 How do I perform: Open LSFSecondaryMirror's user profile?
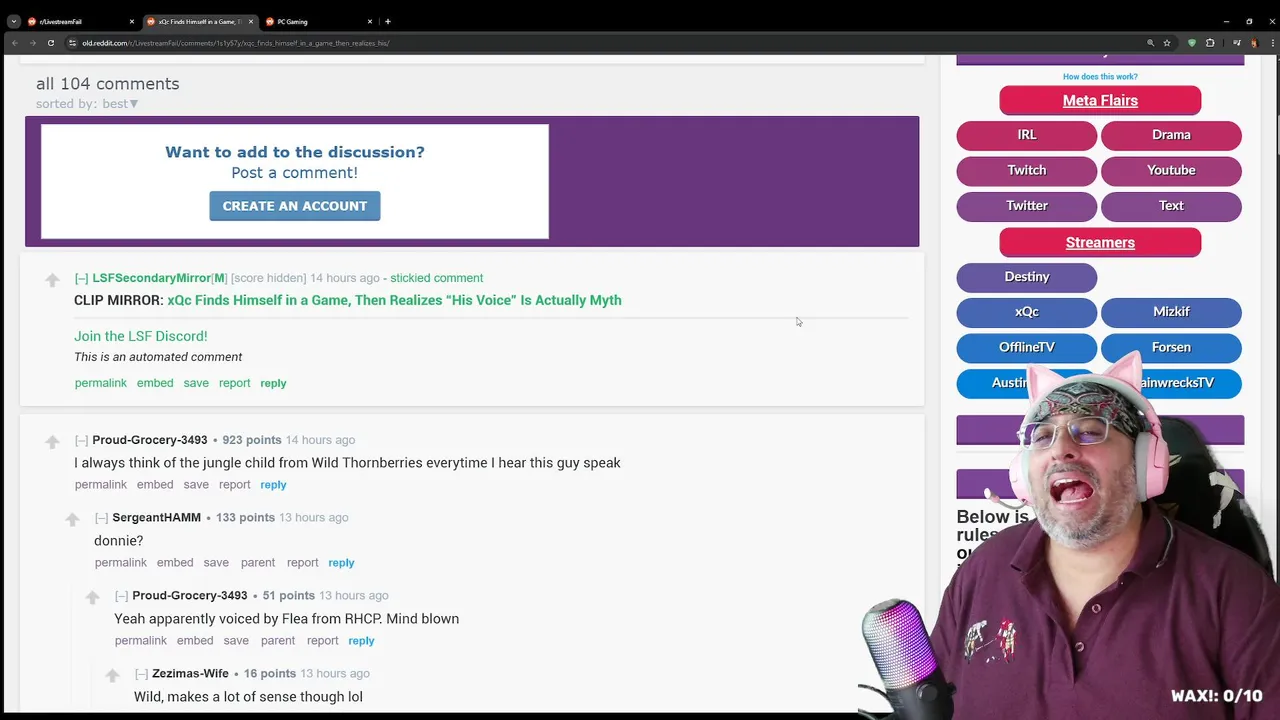[x=151, y=278]
